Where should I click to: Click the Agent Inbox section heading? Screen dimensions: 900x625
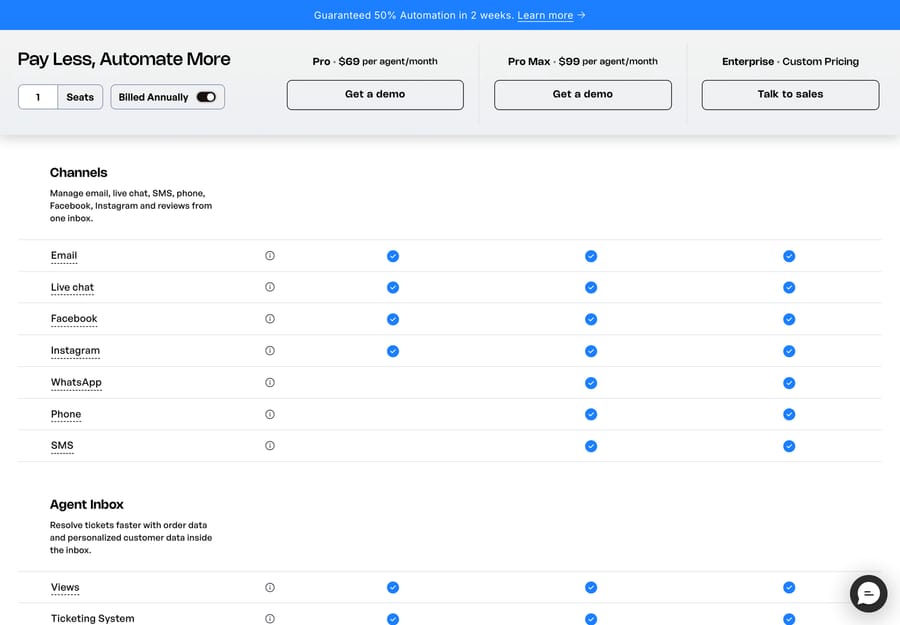87,504
